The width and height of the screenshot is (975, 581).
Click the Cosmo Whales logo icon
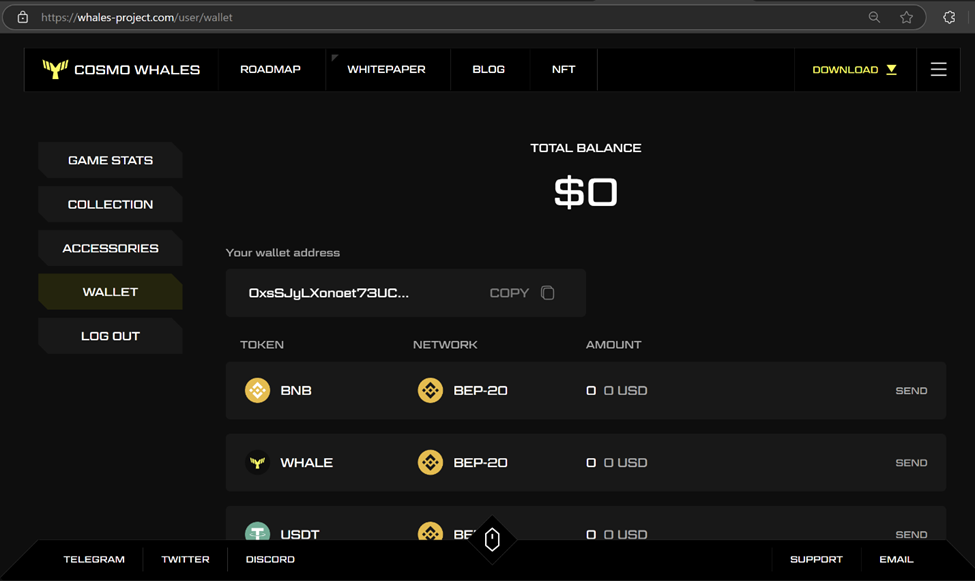[x=55, y=69]
